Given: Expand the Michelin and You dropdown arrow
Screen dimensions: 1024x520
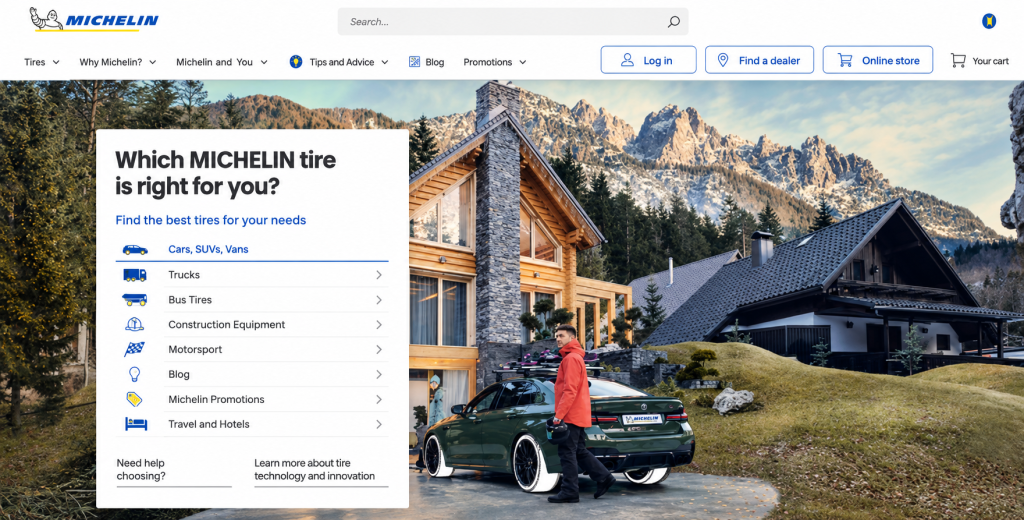Looking at the screenshot, I should tap(264, 62).
